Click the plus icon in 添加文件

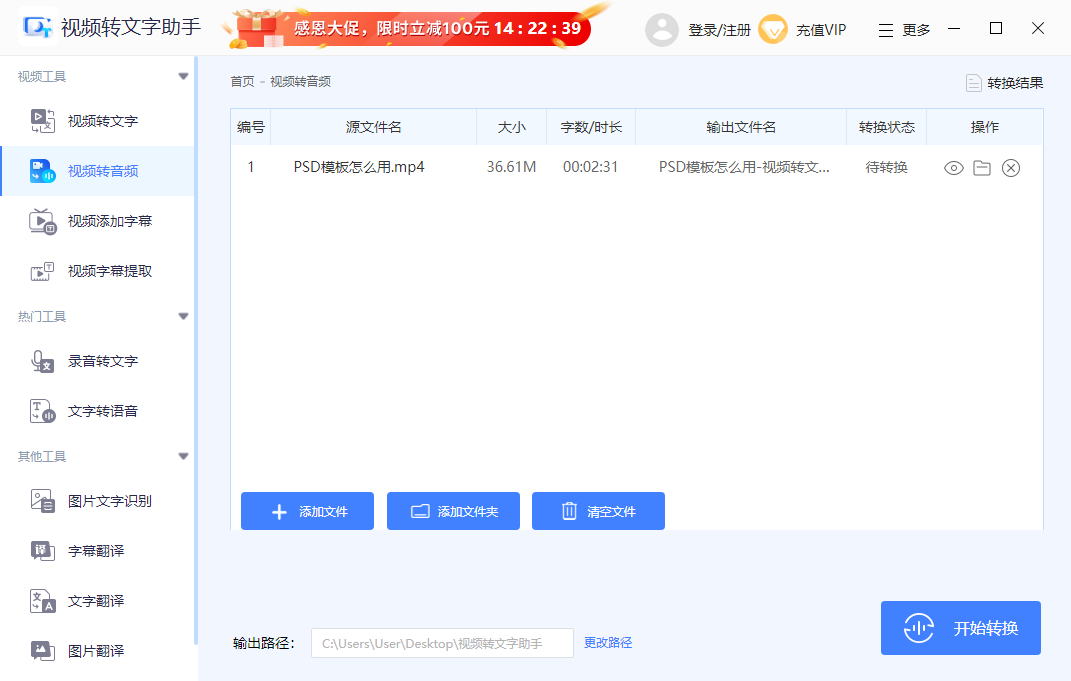[x=279, y=512]
